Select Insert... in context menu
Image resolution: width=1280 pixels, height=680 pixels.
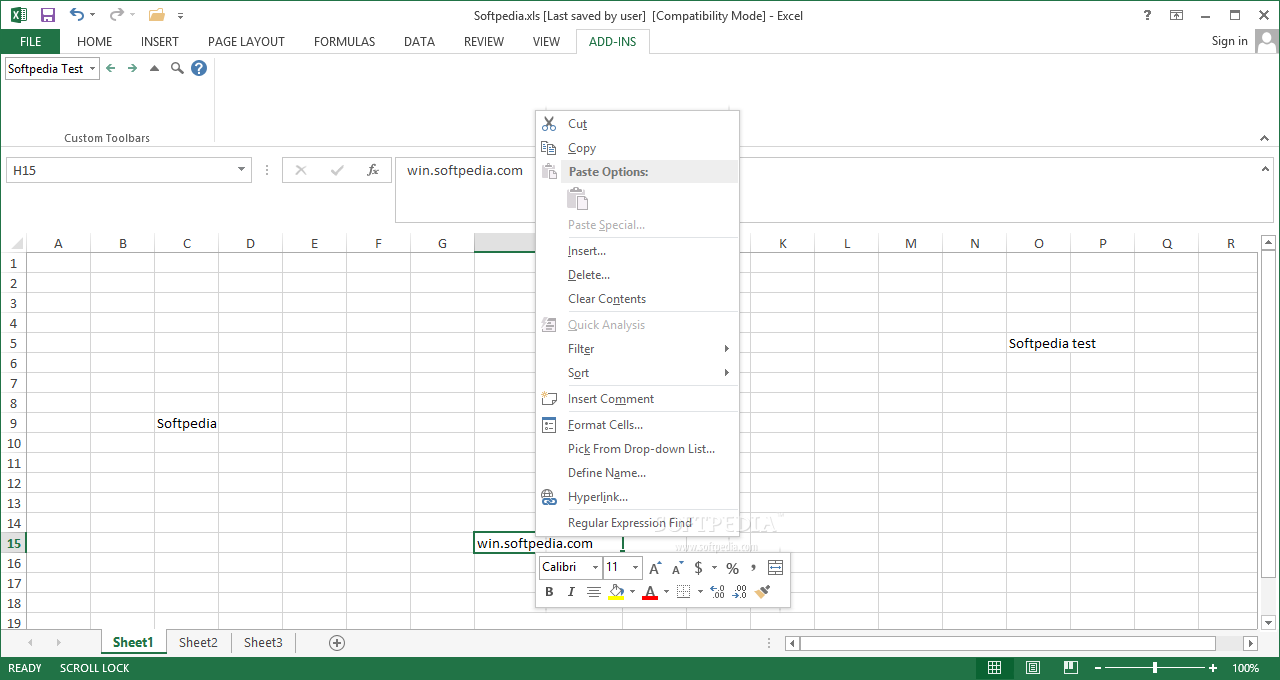[x=638, y=251]
